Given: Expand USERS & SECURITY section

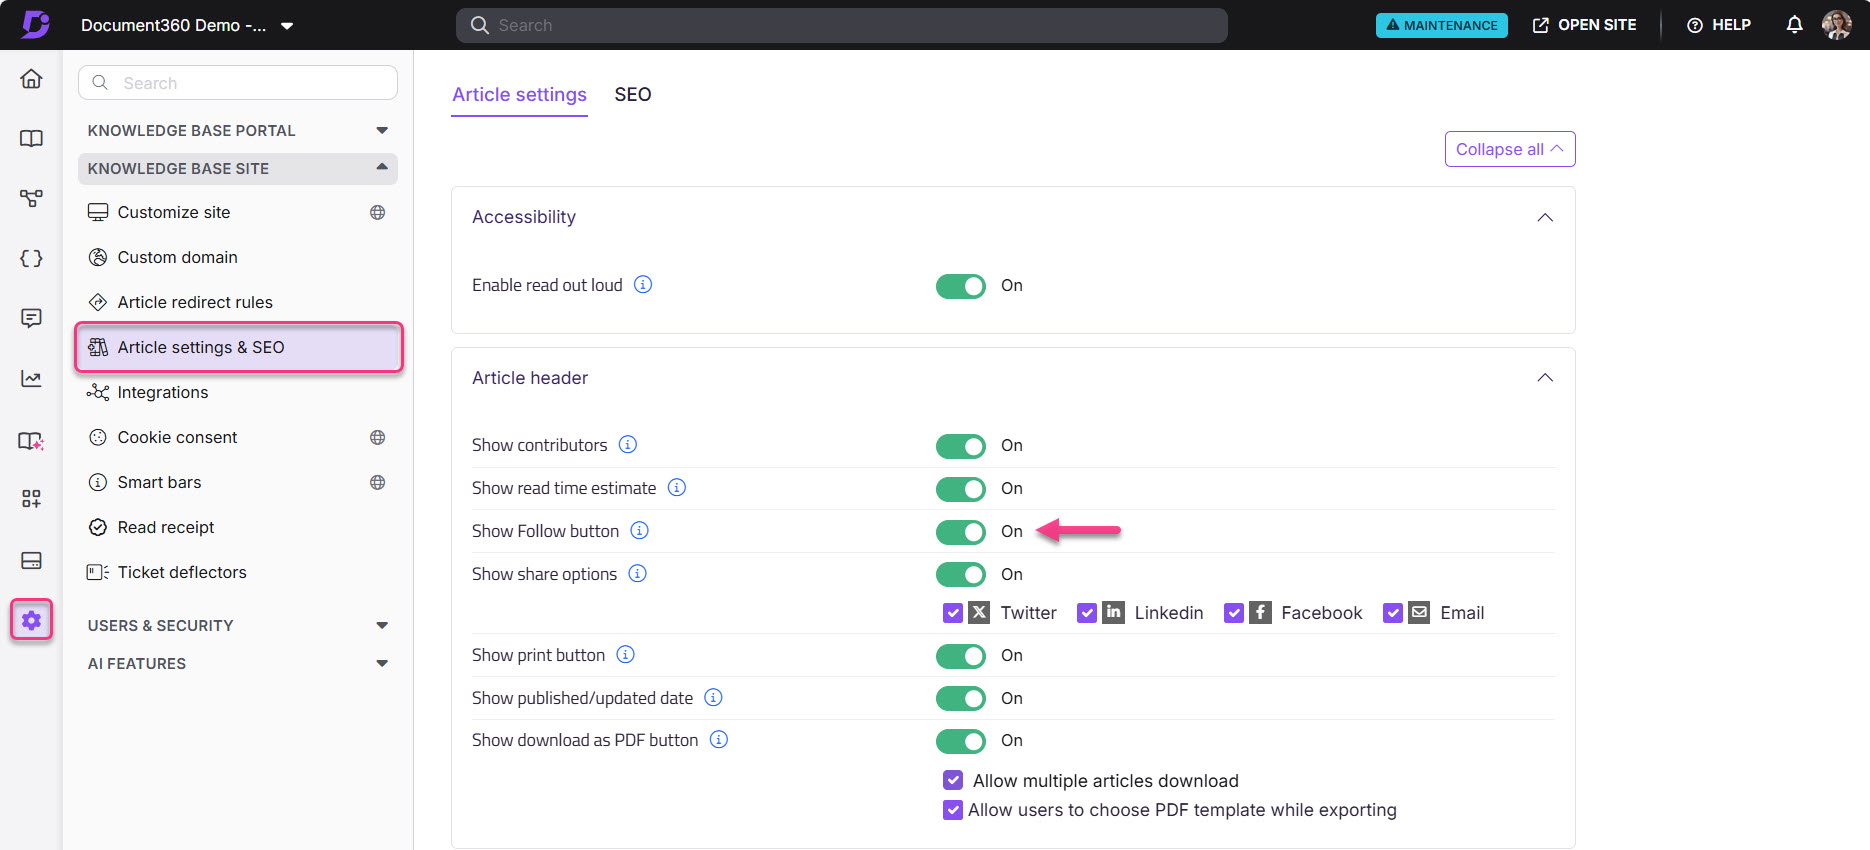Looking at the screenshot, I should point(238,626).
